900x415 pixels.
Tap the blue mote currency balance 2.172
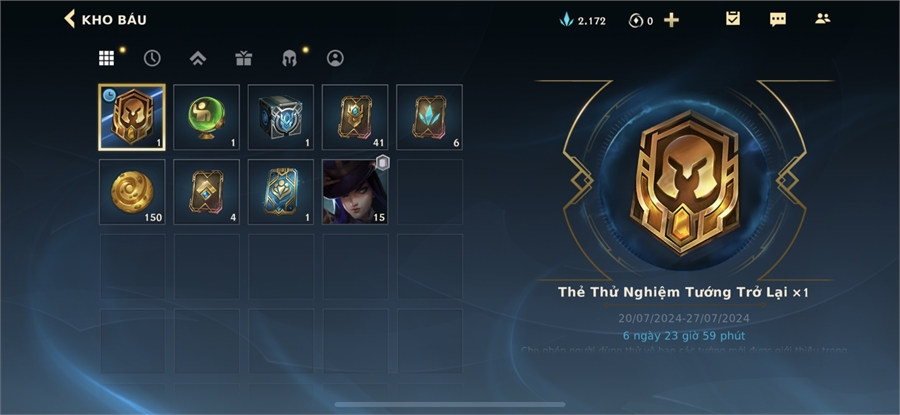pos(583,21)
